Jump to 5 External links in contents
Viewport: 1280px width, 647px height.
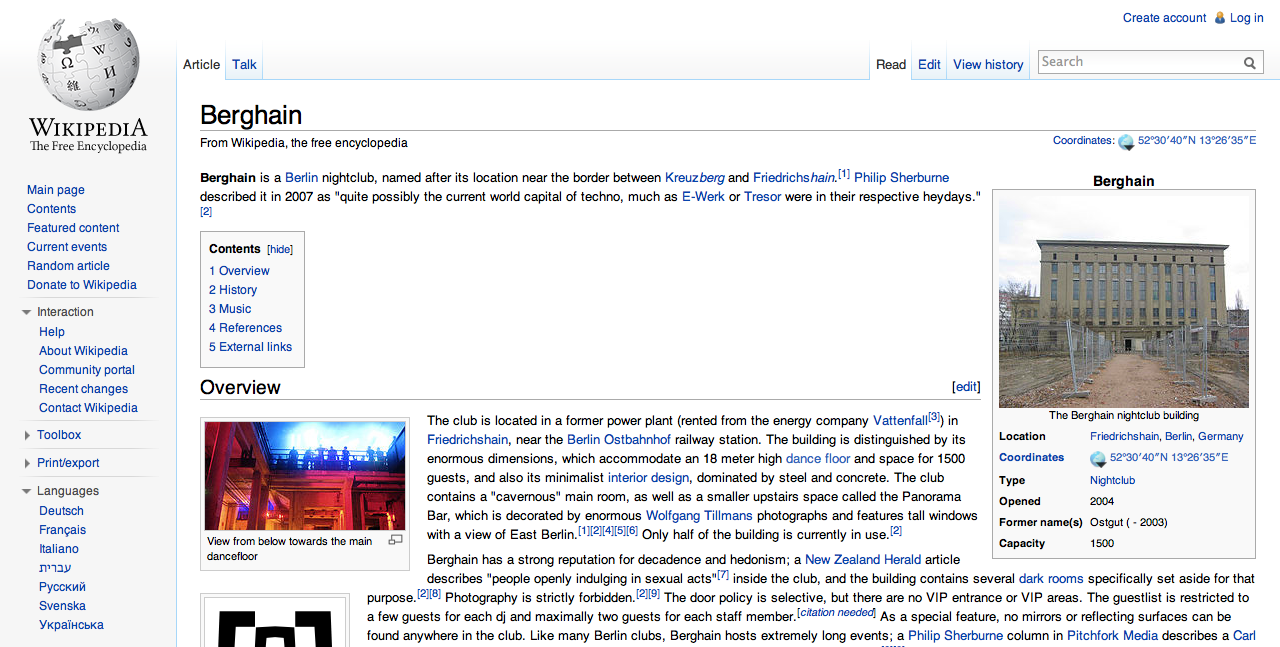(250, 347)
